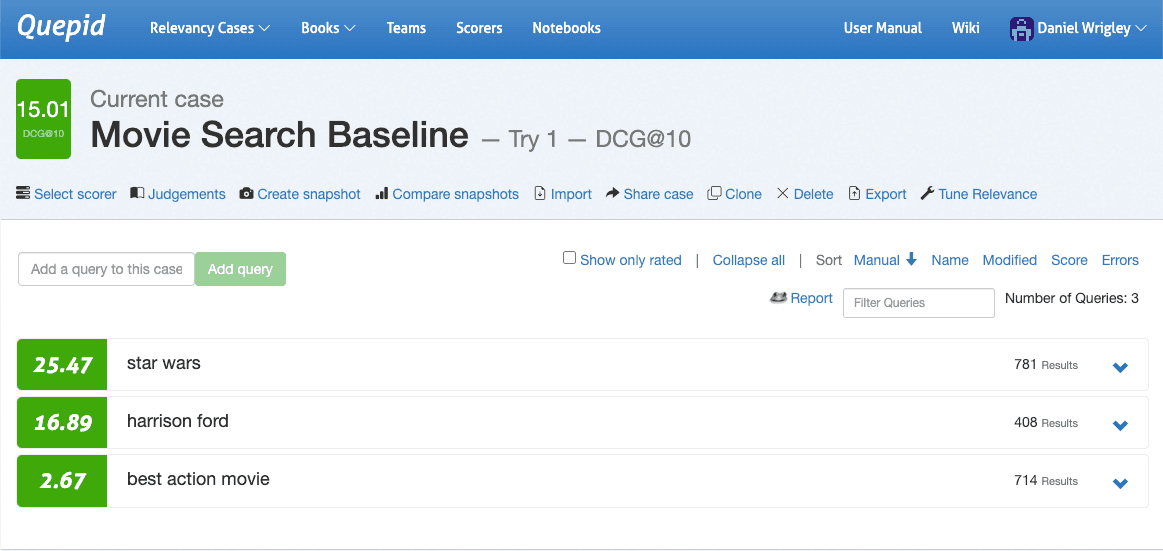1163x551 pixels.
Task: Click the Delete case X icon
Action: (783, 194)
